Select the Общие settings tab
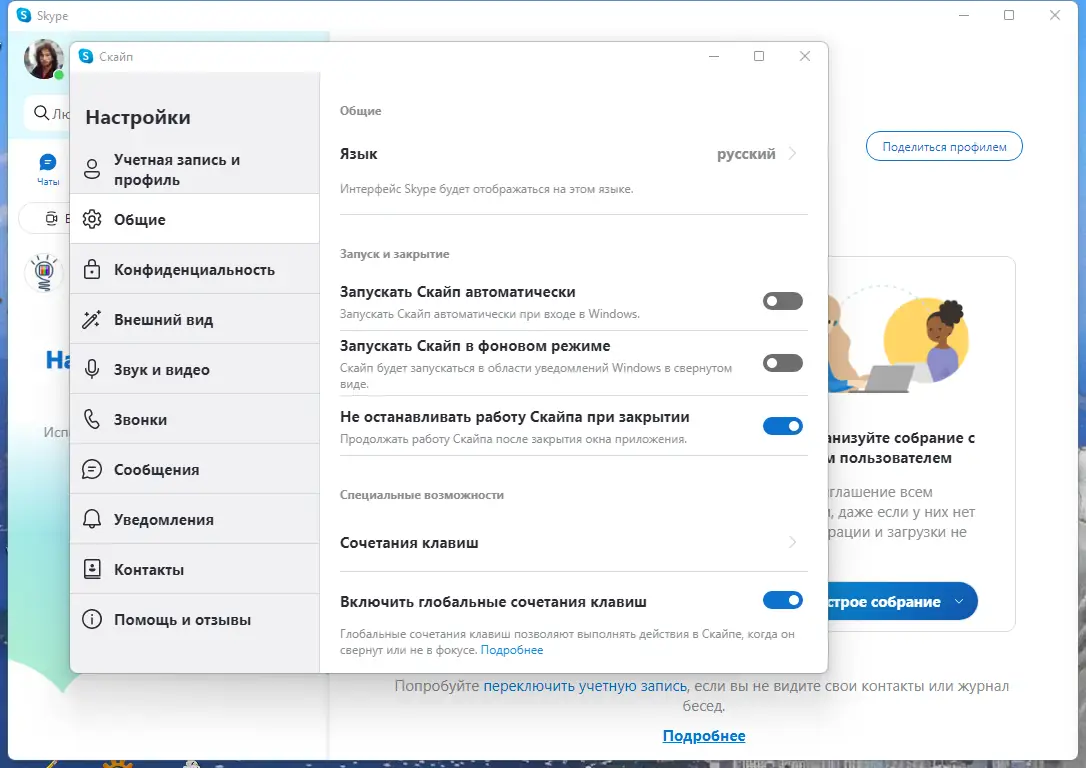This screenshot has height=768, width=1086. (195, 219)
